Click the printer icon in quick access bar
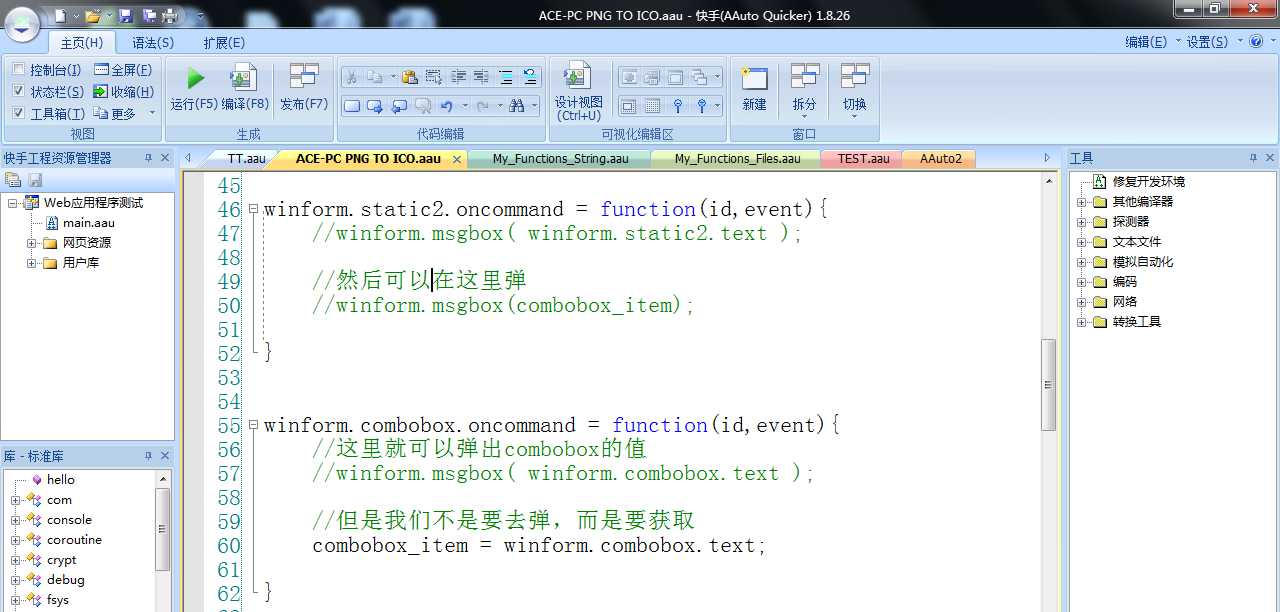 [170, 15]
